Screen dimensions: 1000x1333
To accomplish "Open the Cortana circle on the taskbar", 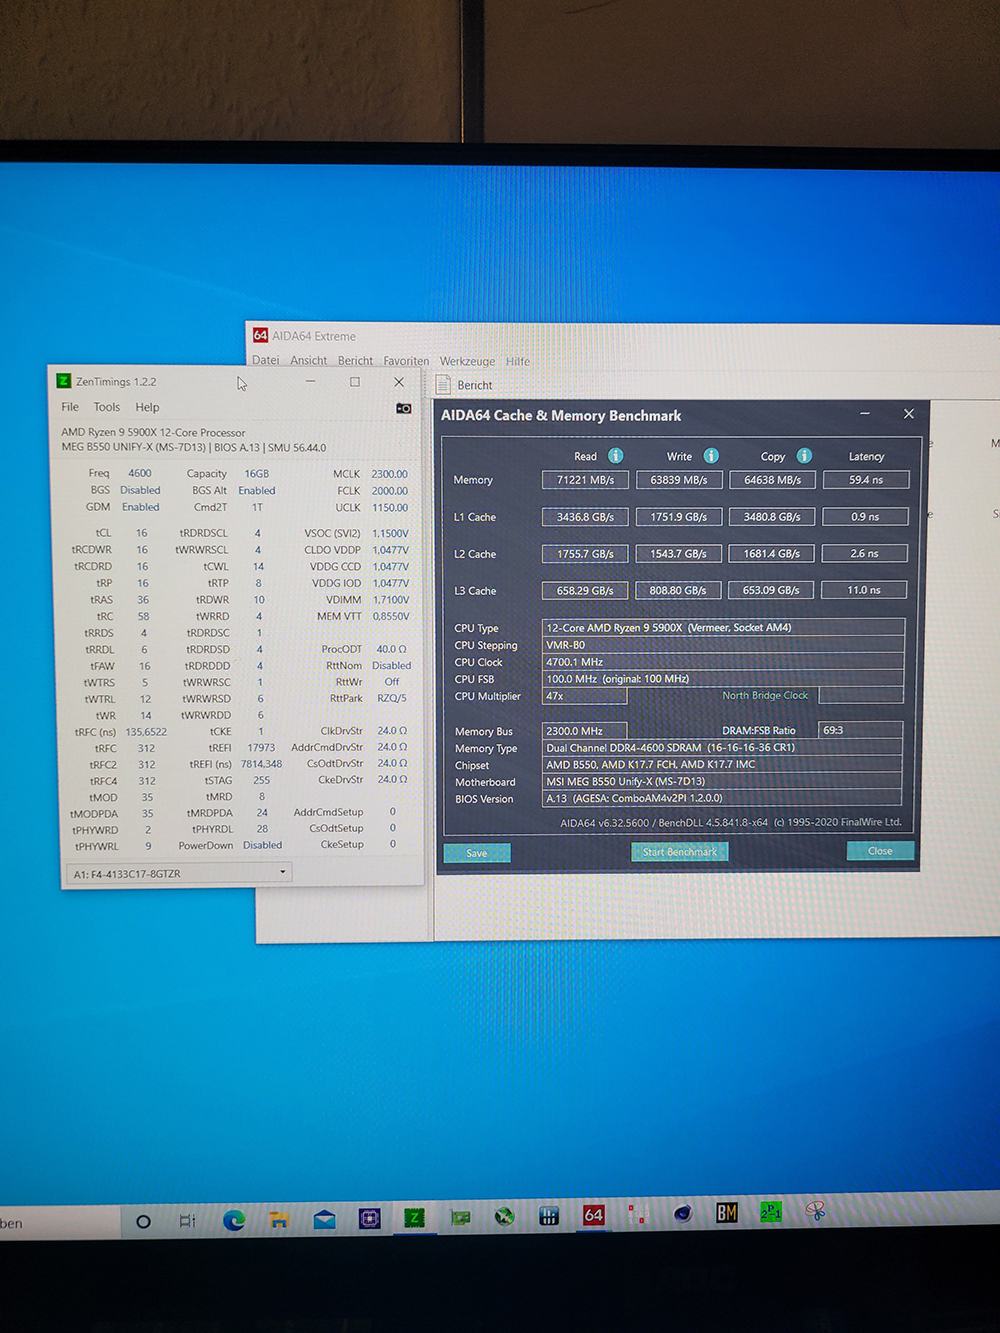I will [143, 1221].
